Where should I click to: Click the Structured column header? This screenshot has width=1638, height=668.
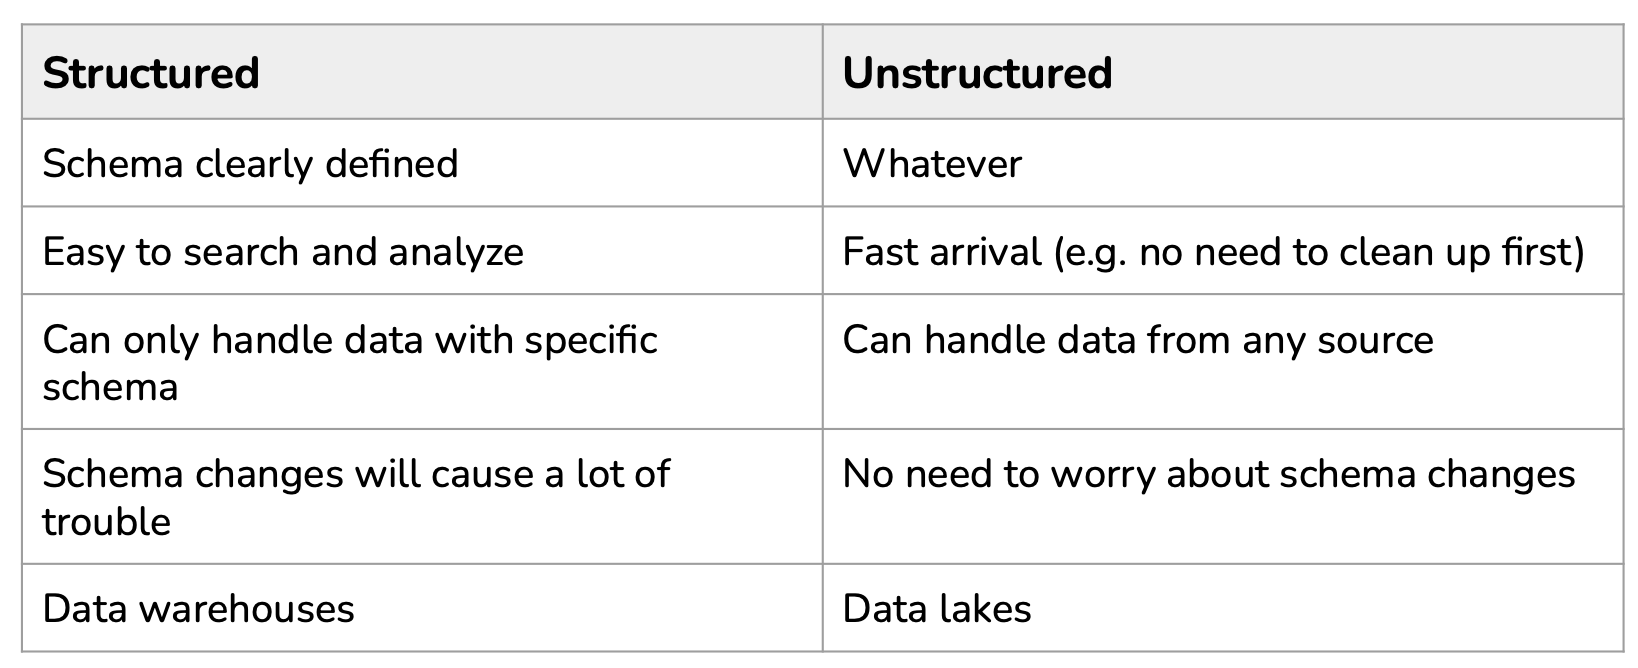pos(422,72)
